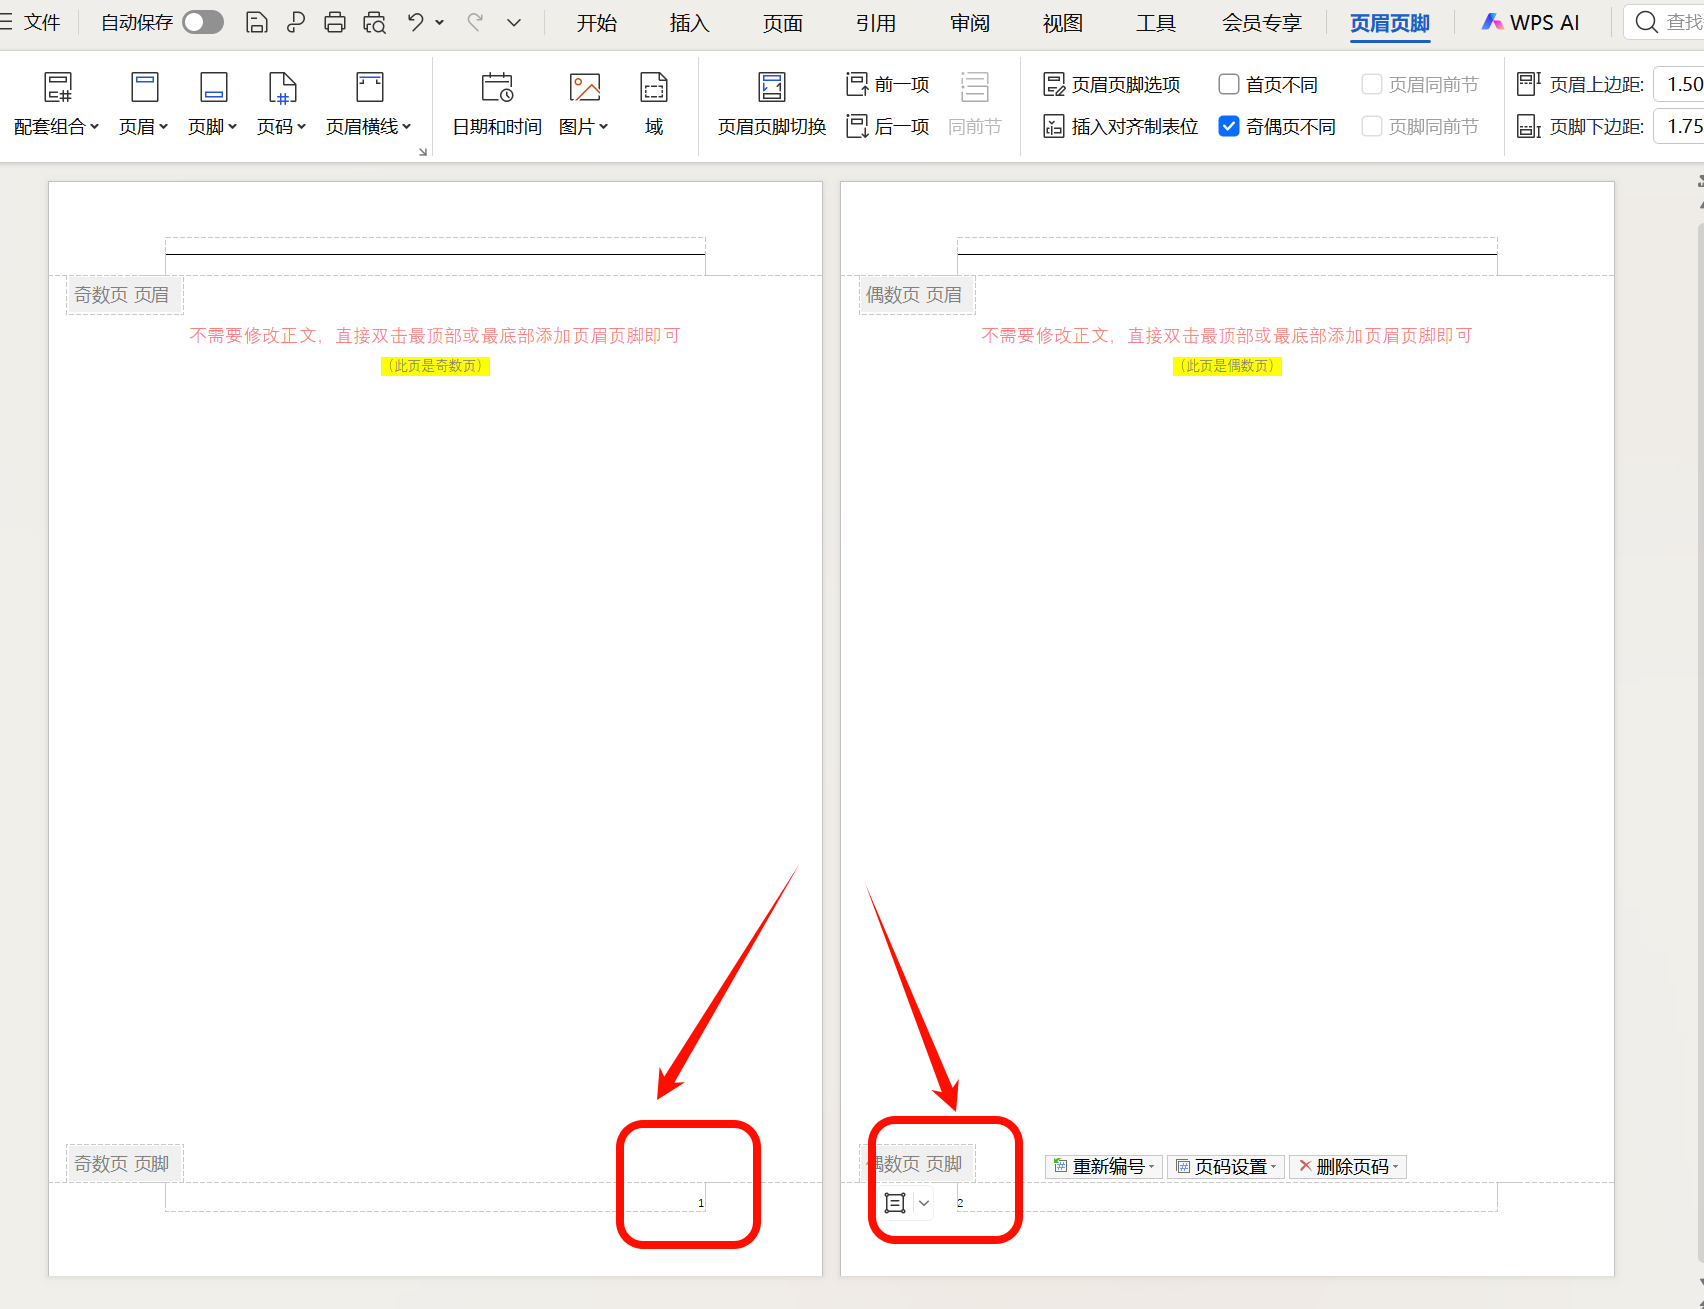Uncheck the 奇偶页不同 checkbox

1229,126
